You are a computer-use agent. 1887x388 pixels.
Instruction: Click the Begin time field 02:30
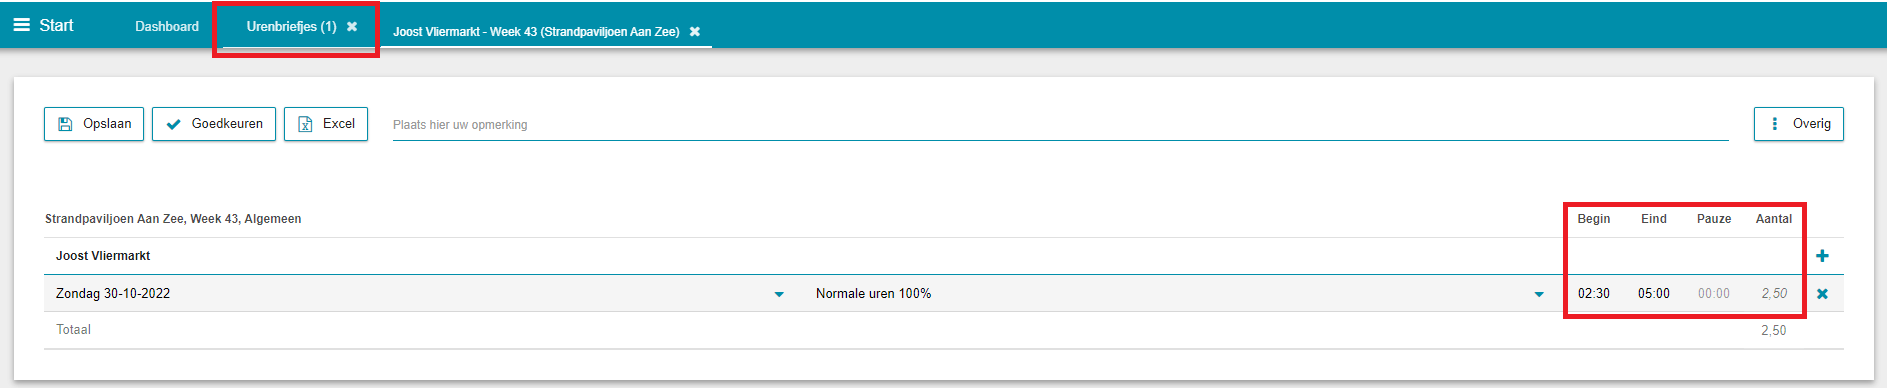1593,294
